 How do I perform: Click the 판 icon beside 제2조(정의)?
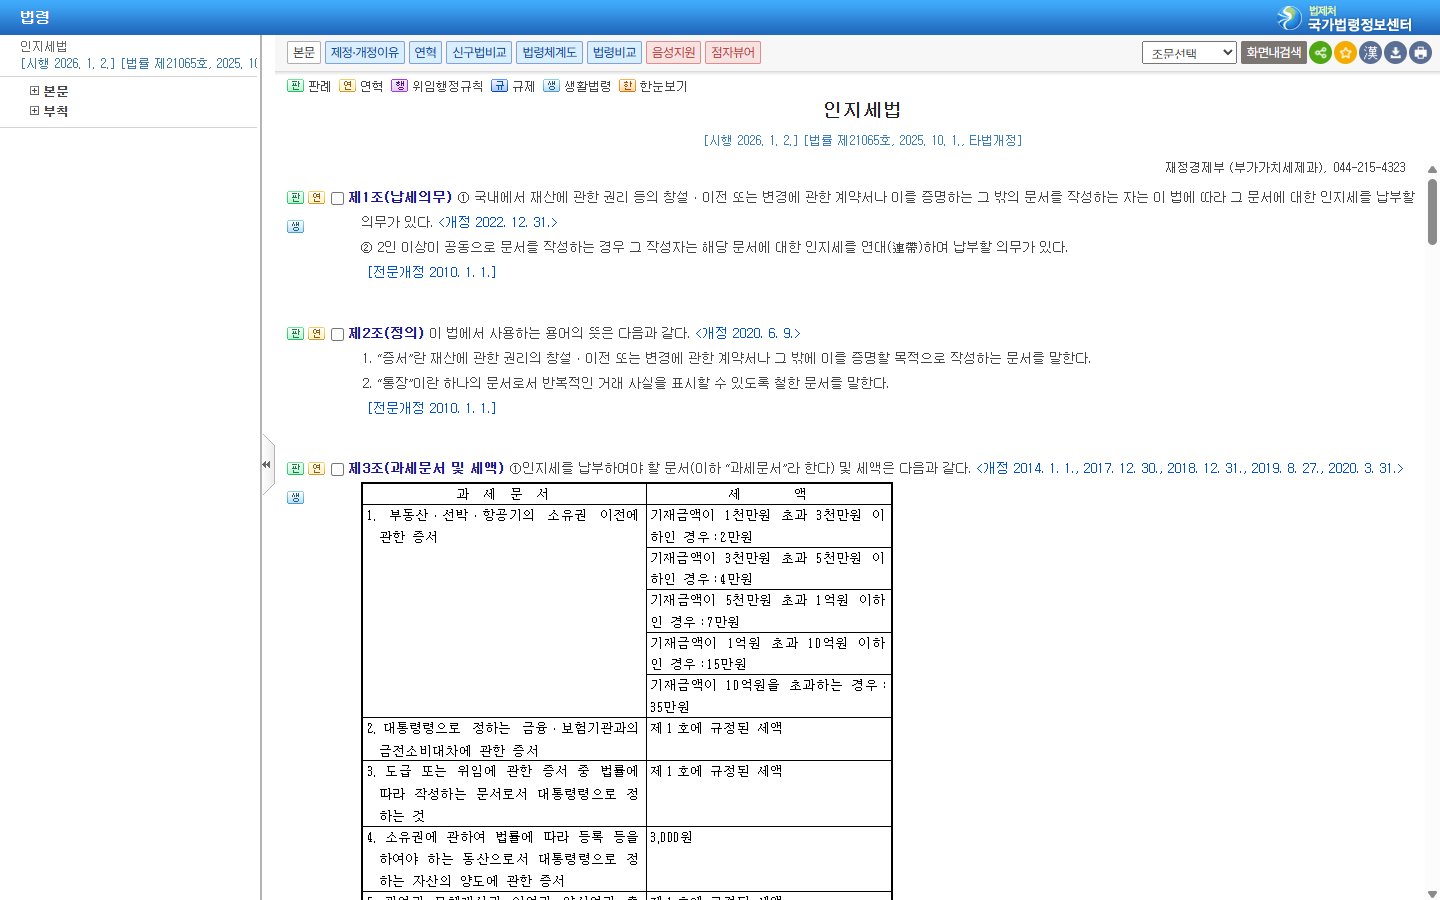coord(295,333)
